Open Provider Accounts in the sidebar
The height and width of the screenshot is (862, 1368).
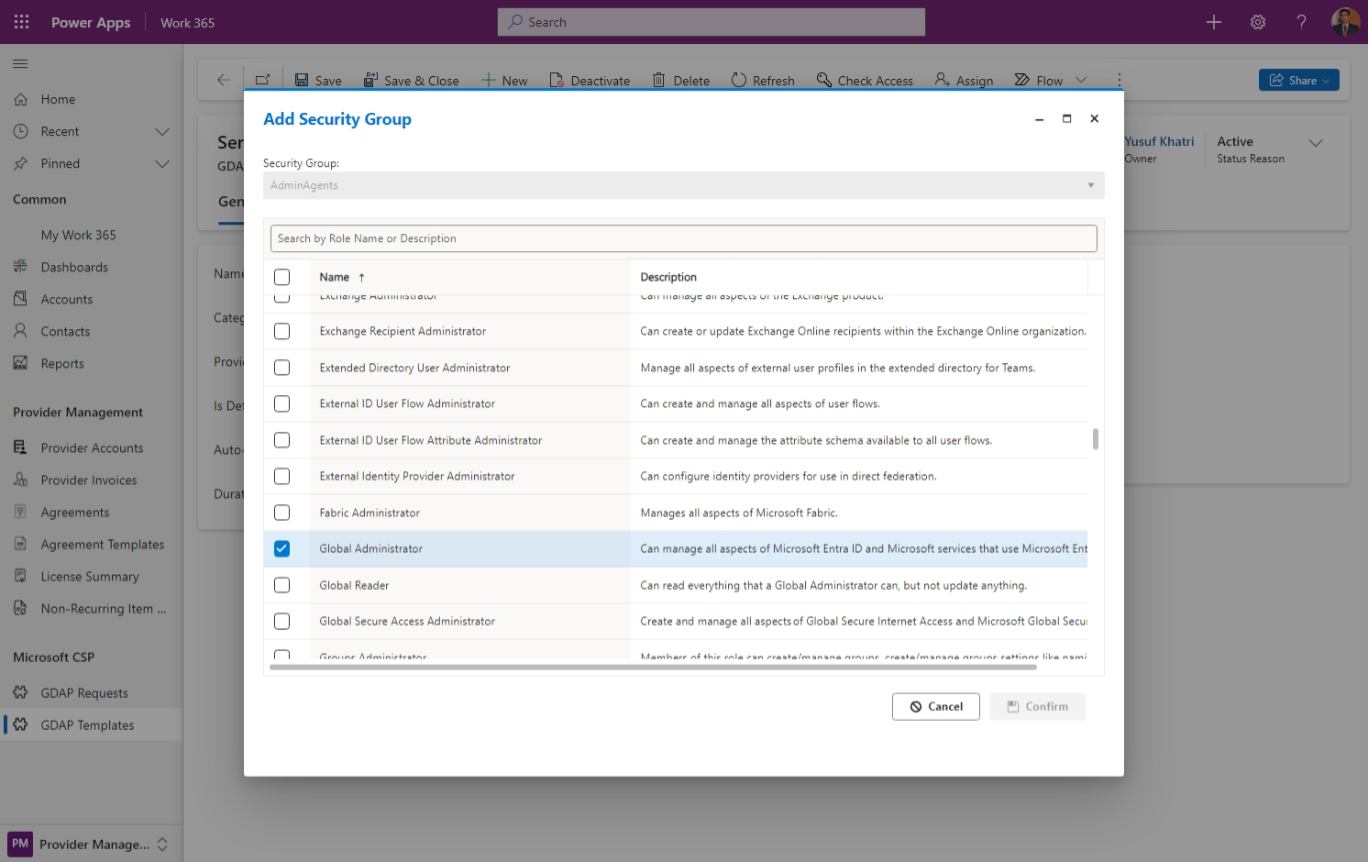92,448
